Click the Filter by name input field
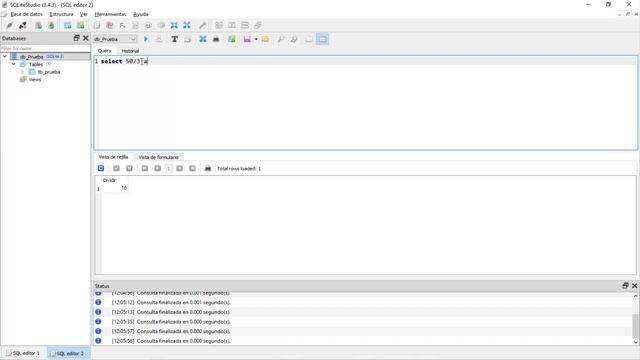The width and height of the screenshot is (640, 360). tap(45, 48)
